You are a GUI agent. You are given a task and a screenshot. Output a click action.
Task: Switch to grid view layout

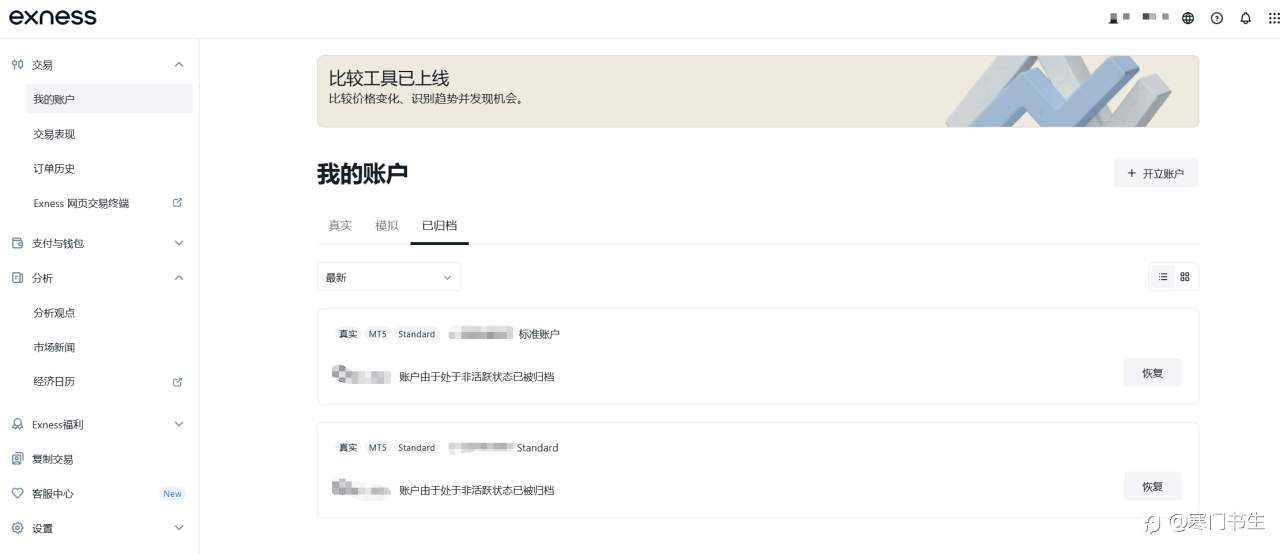point(1185,277)
